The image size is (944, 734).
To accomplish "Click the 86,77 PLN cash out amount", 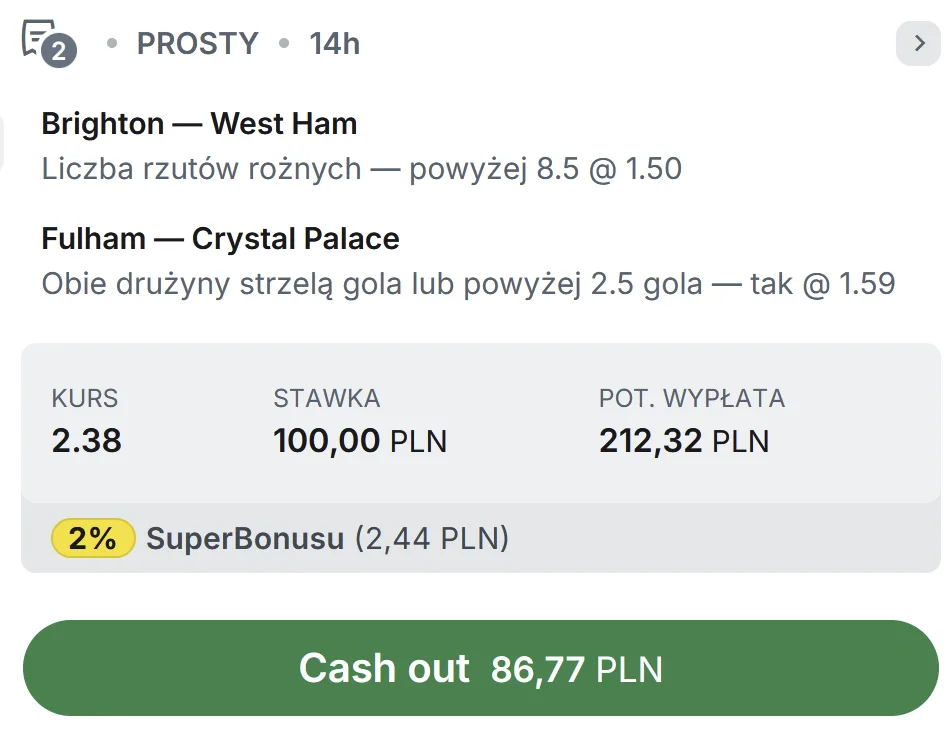I will point(576,669).
